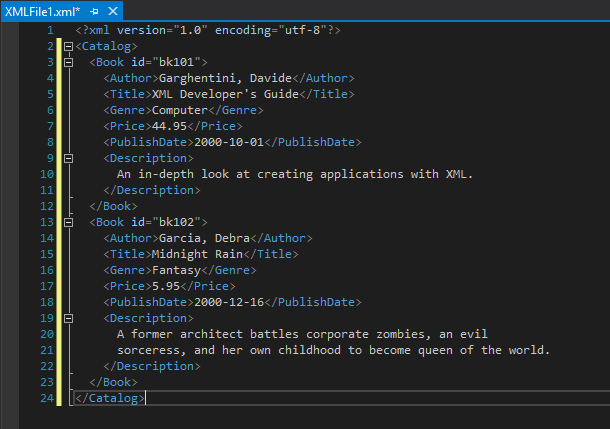Collapse the Book bk101 node

click(x=68, y=62)
